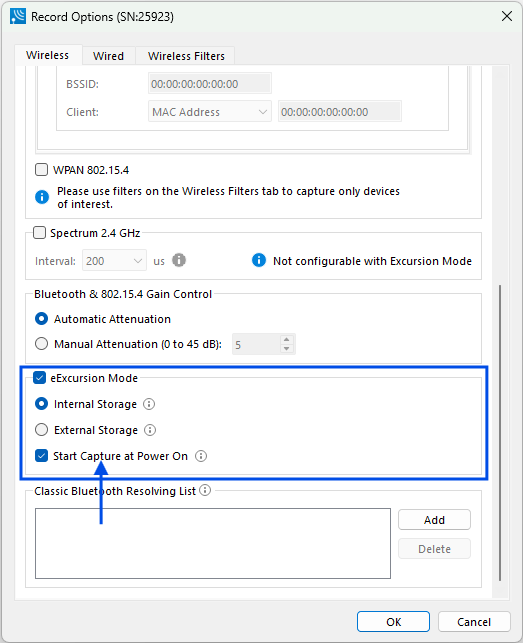Click the manual attenuation value field
The image size is (523, 643).
(x=257, y=344)
